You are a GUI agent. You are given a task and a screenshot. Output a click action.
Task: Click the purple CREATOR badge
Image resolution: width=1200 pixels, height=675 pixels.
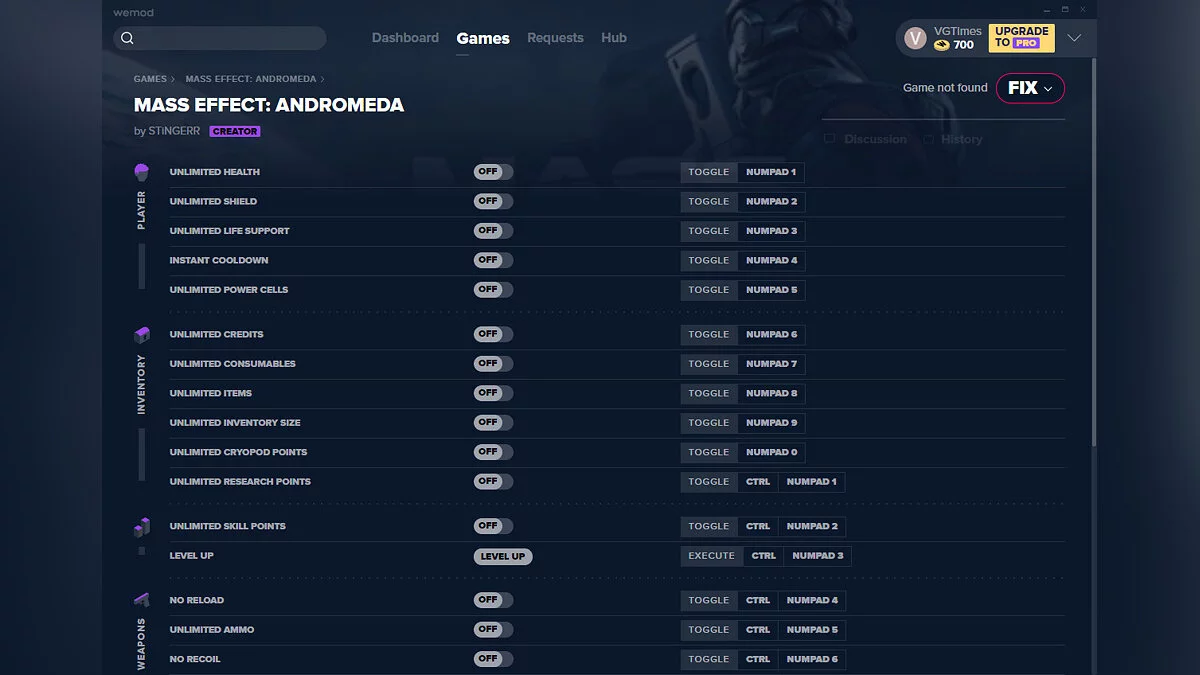[235, 131]
